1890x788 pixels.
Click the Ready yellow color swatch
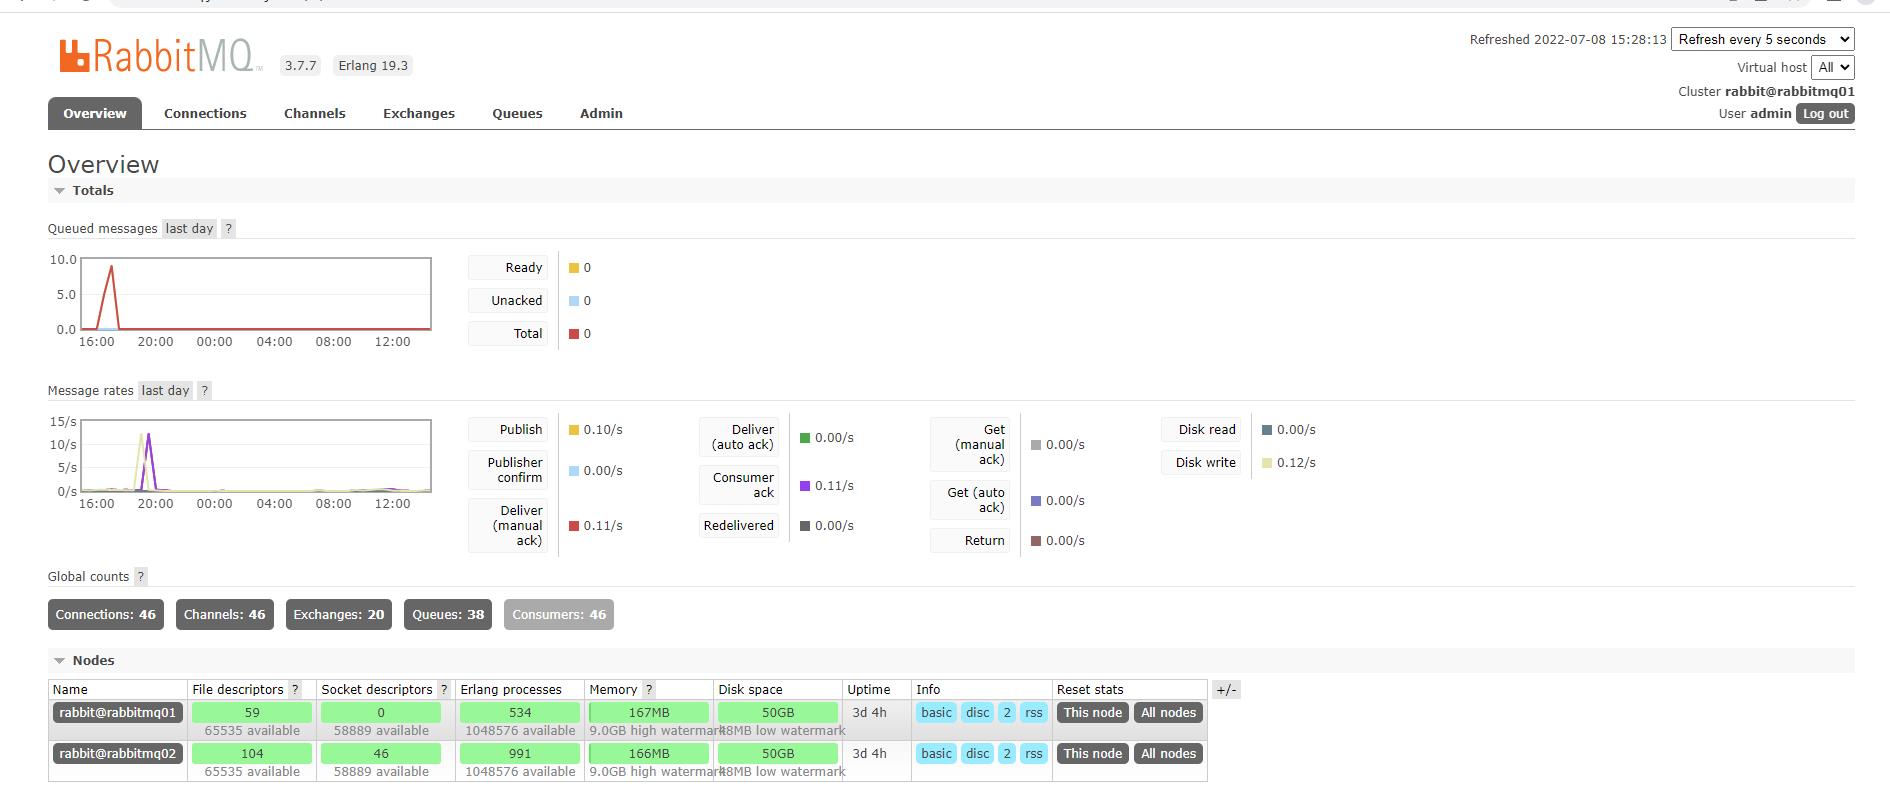pos(574,268)
